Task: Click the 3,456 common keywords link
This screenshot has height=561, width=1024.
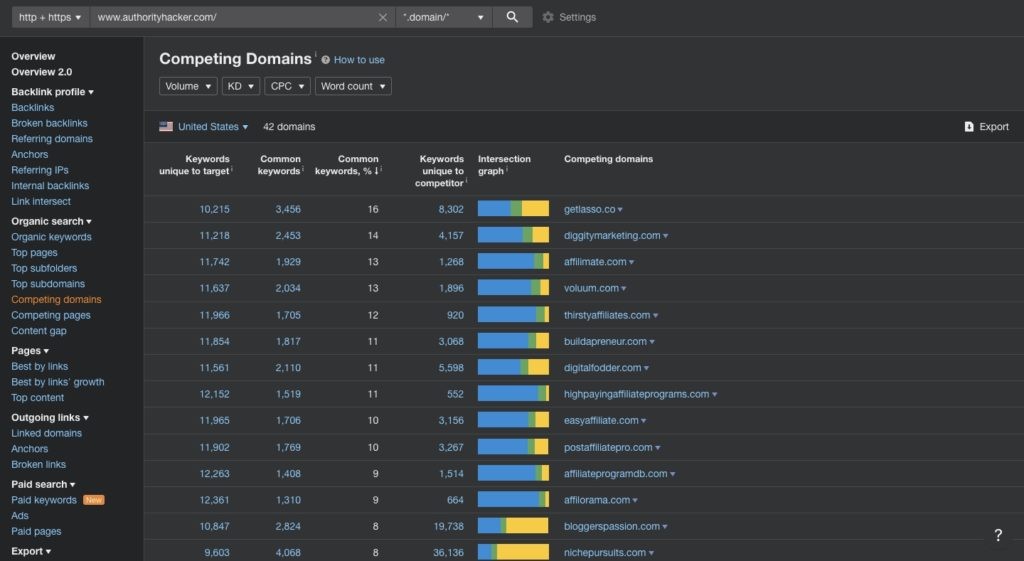Action: pyautogui.click(x=287, y=209)
